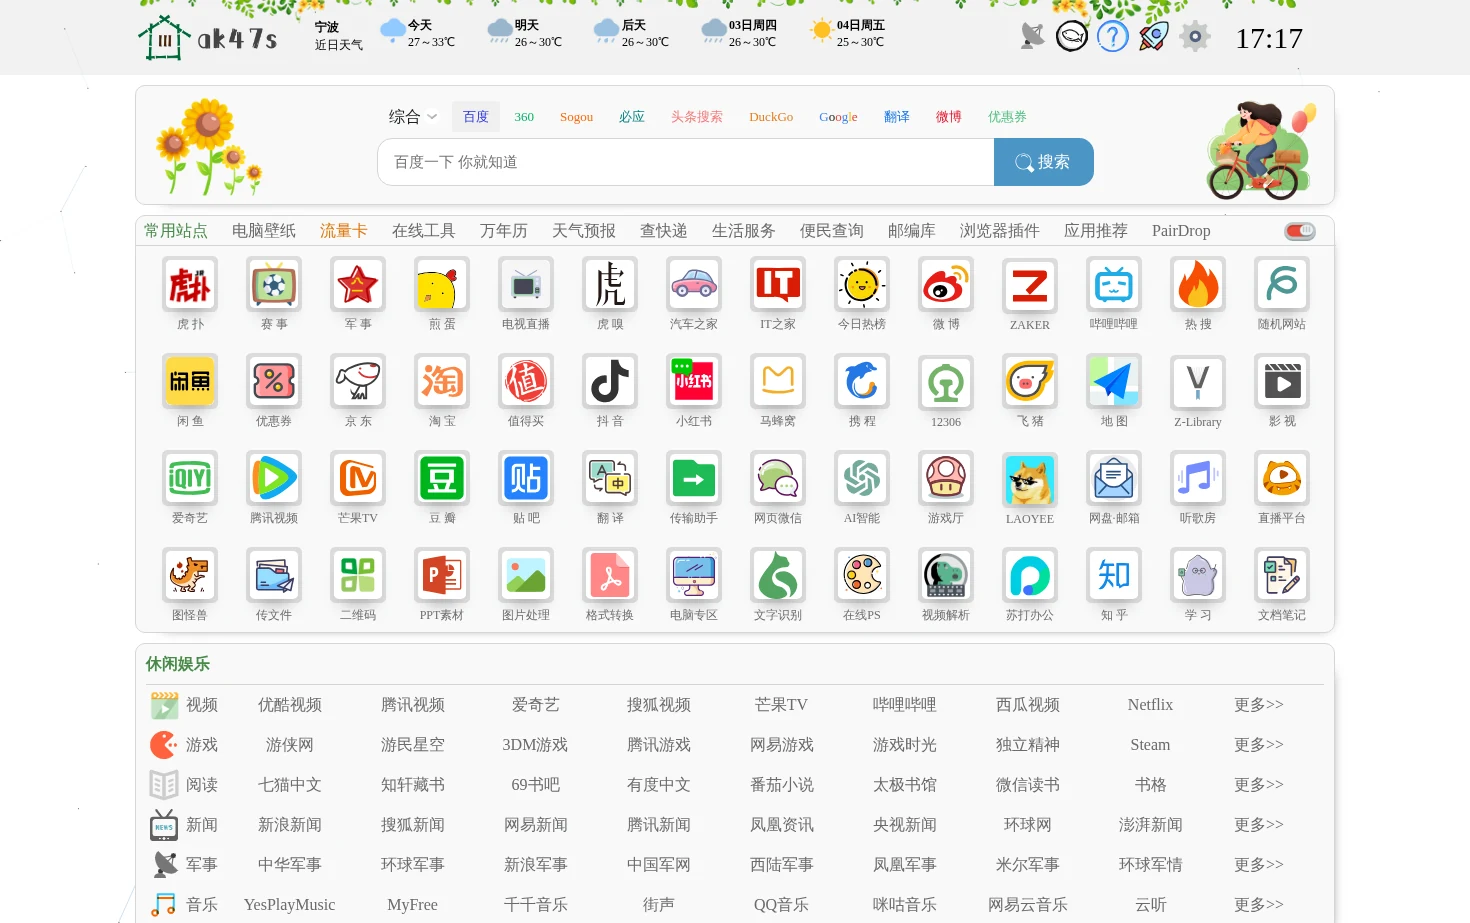Select the 百度 search engine tab
The width and height of the screenshot is (1470, 923).
[x=476, y=117]
